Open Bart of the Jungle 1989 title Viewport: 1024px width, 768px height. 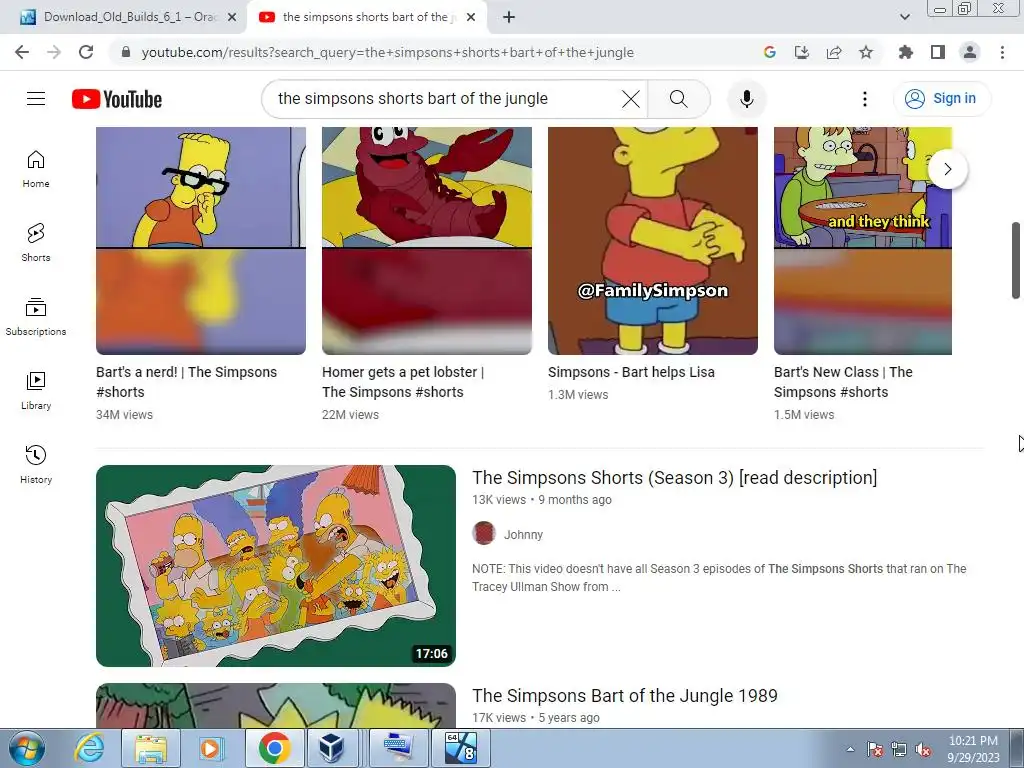[x=625, y=696]
